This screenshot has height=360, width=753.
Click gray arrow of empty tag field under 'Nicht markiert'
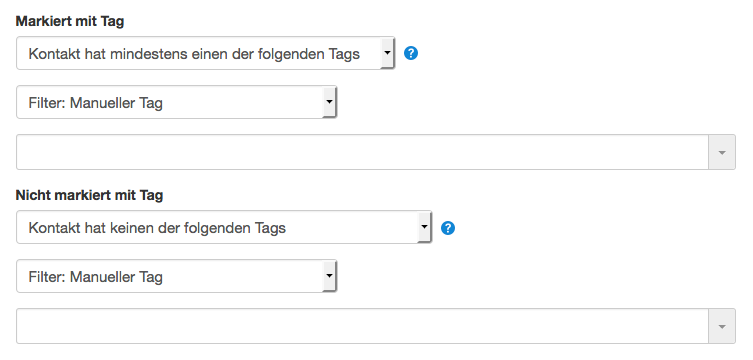[x=722, y=326]
